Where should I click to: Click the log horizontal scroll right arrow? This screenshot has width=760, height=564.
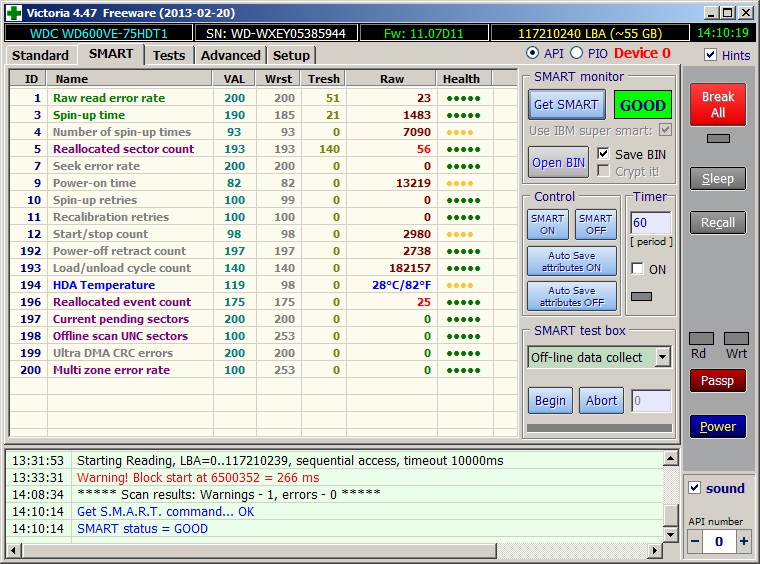(655, 550)
